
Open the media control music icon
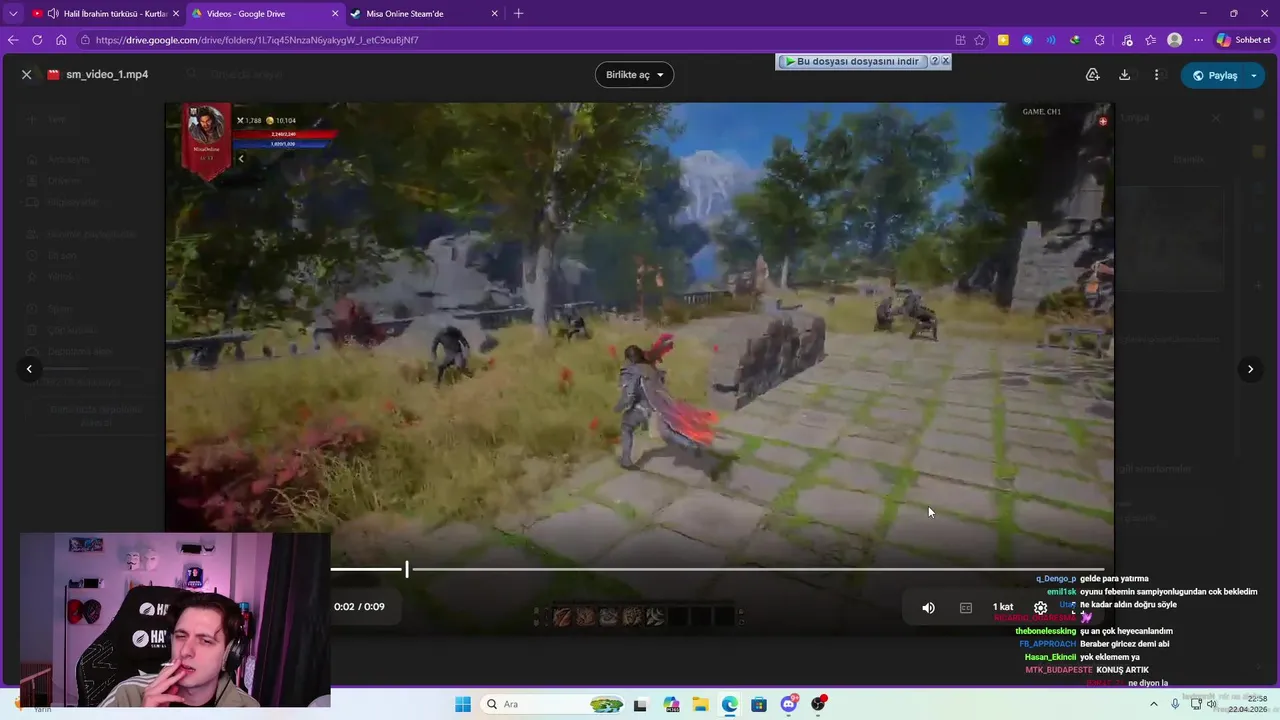click(x=1127, y=40)
